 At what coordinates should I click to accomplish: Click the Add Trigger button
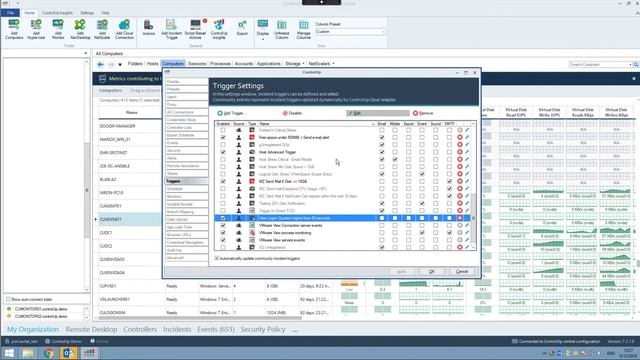(231, 113)
